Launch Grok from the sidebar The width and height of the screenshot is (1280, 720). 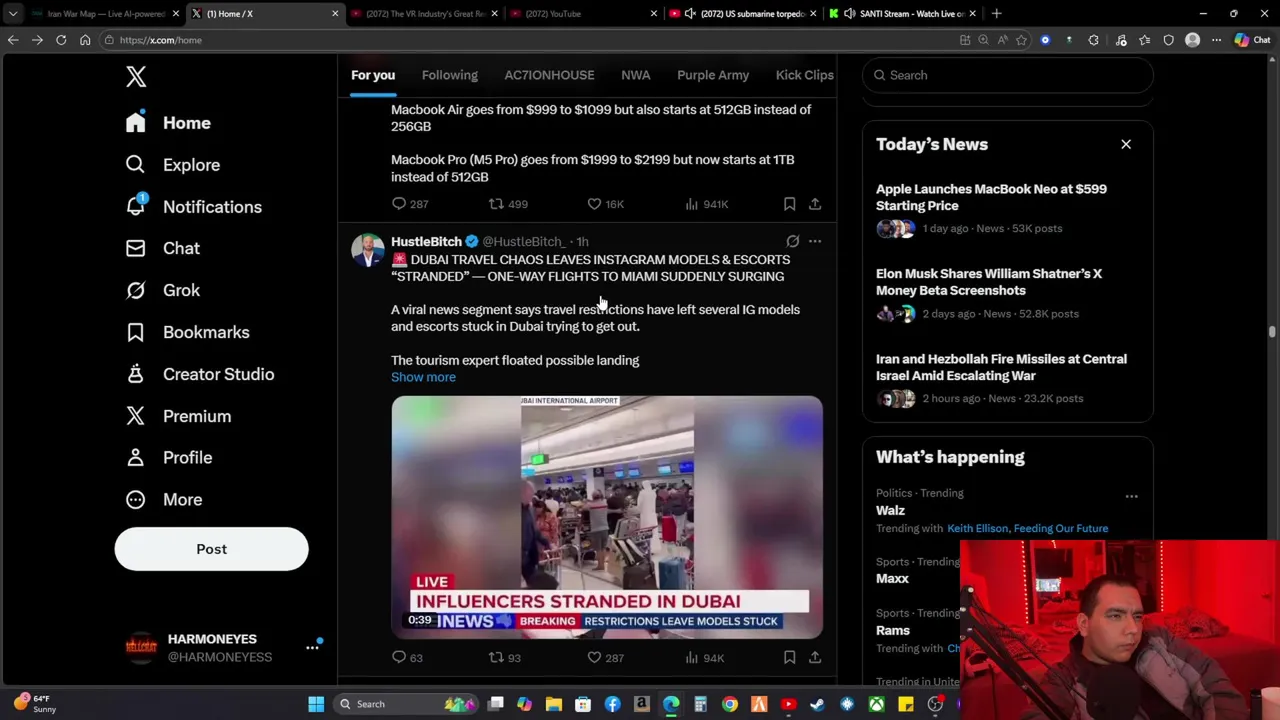(x=162, y=290)
